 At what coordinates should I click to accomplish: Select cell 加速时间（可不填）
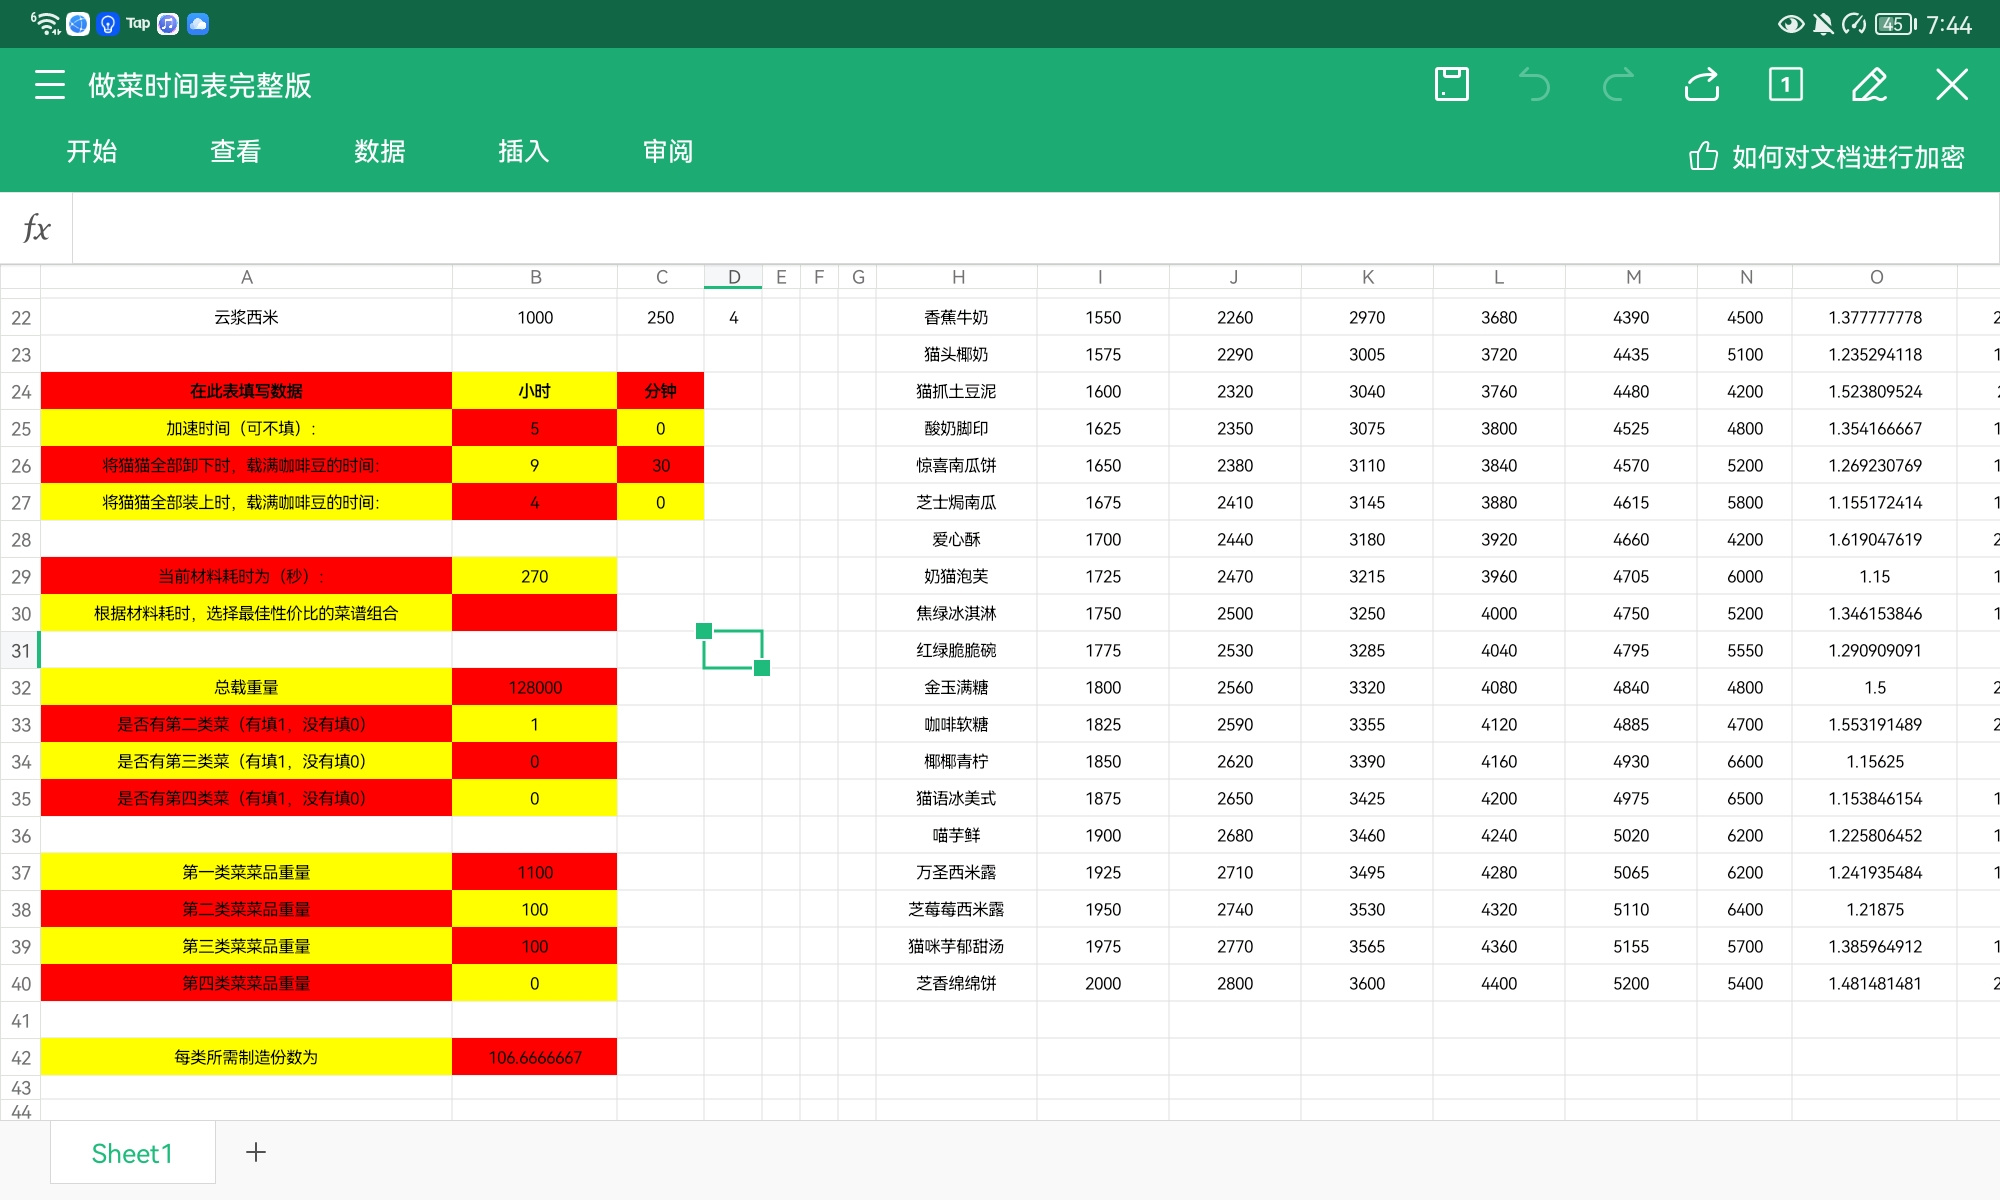pos(246,428)
